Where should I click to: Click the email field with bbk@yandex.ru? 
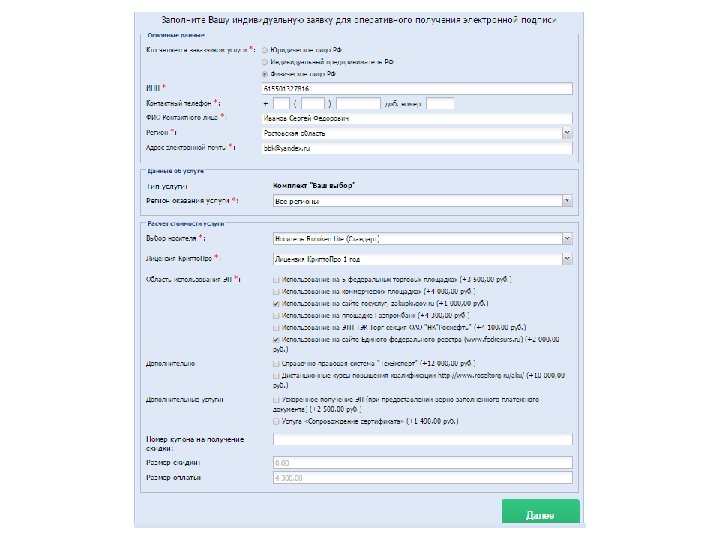(416, 147)
